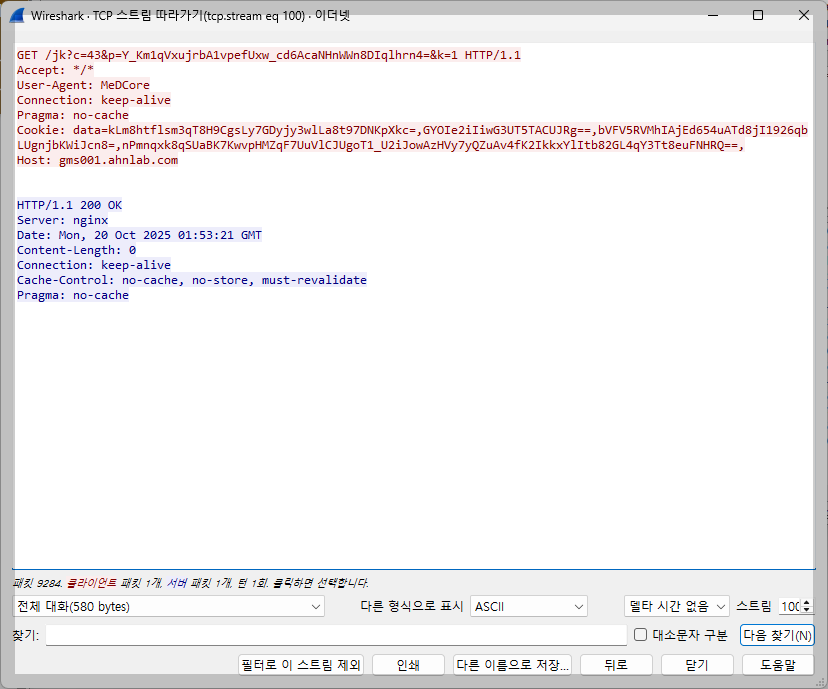The image size is (828, 689).
Task: Click the 인쇄 button
Action: [408, 665]
